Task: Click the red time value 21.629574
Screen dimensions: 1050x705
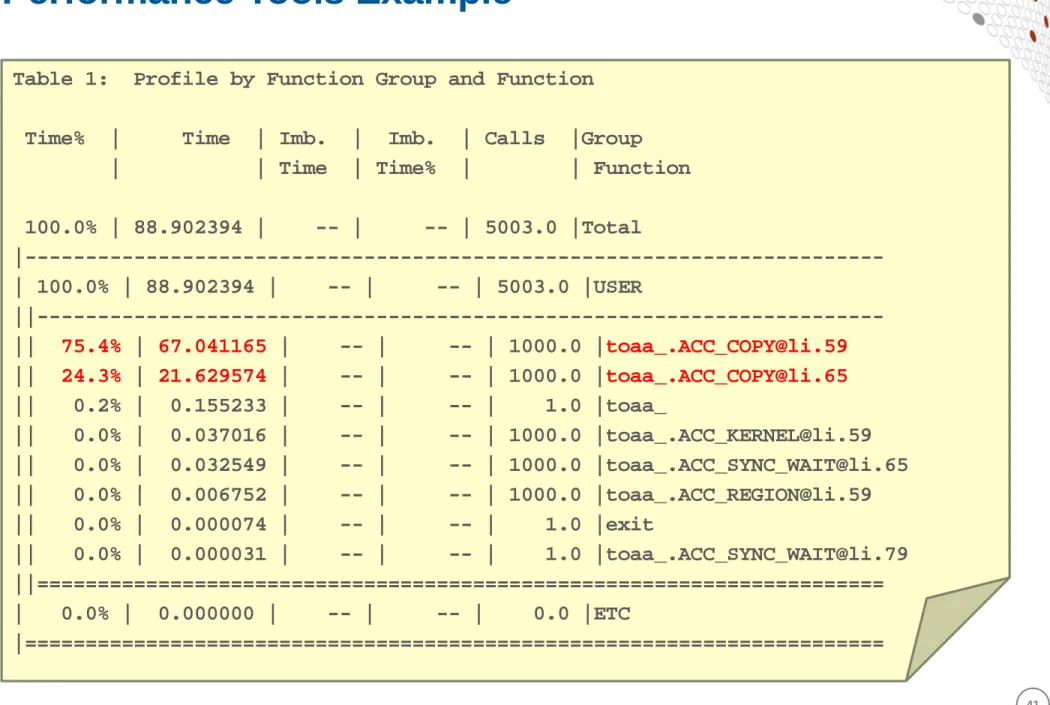Action: (x=212, y=376)
